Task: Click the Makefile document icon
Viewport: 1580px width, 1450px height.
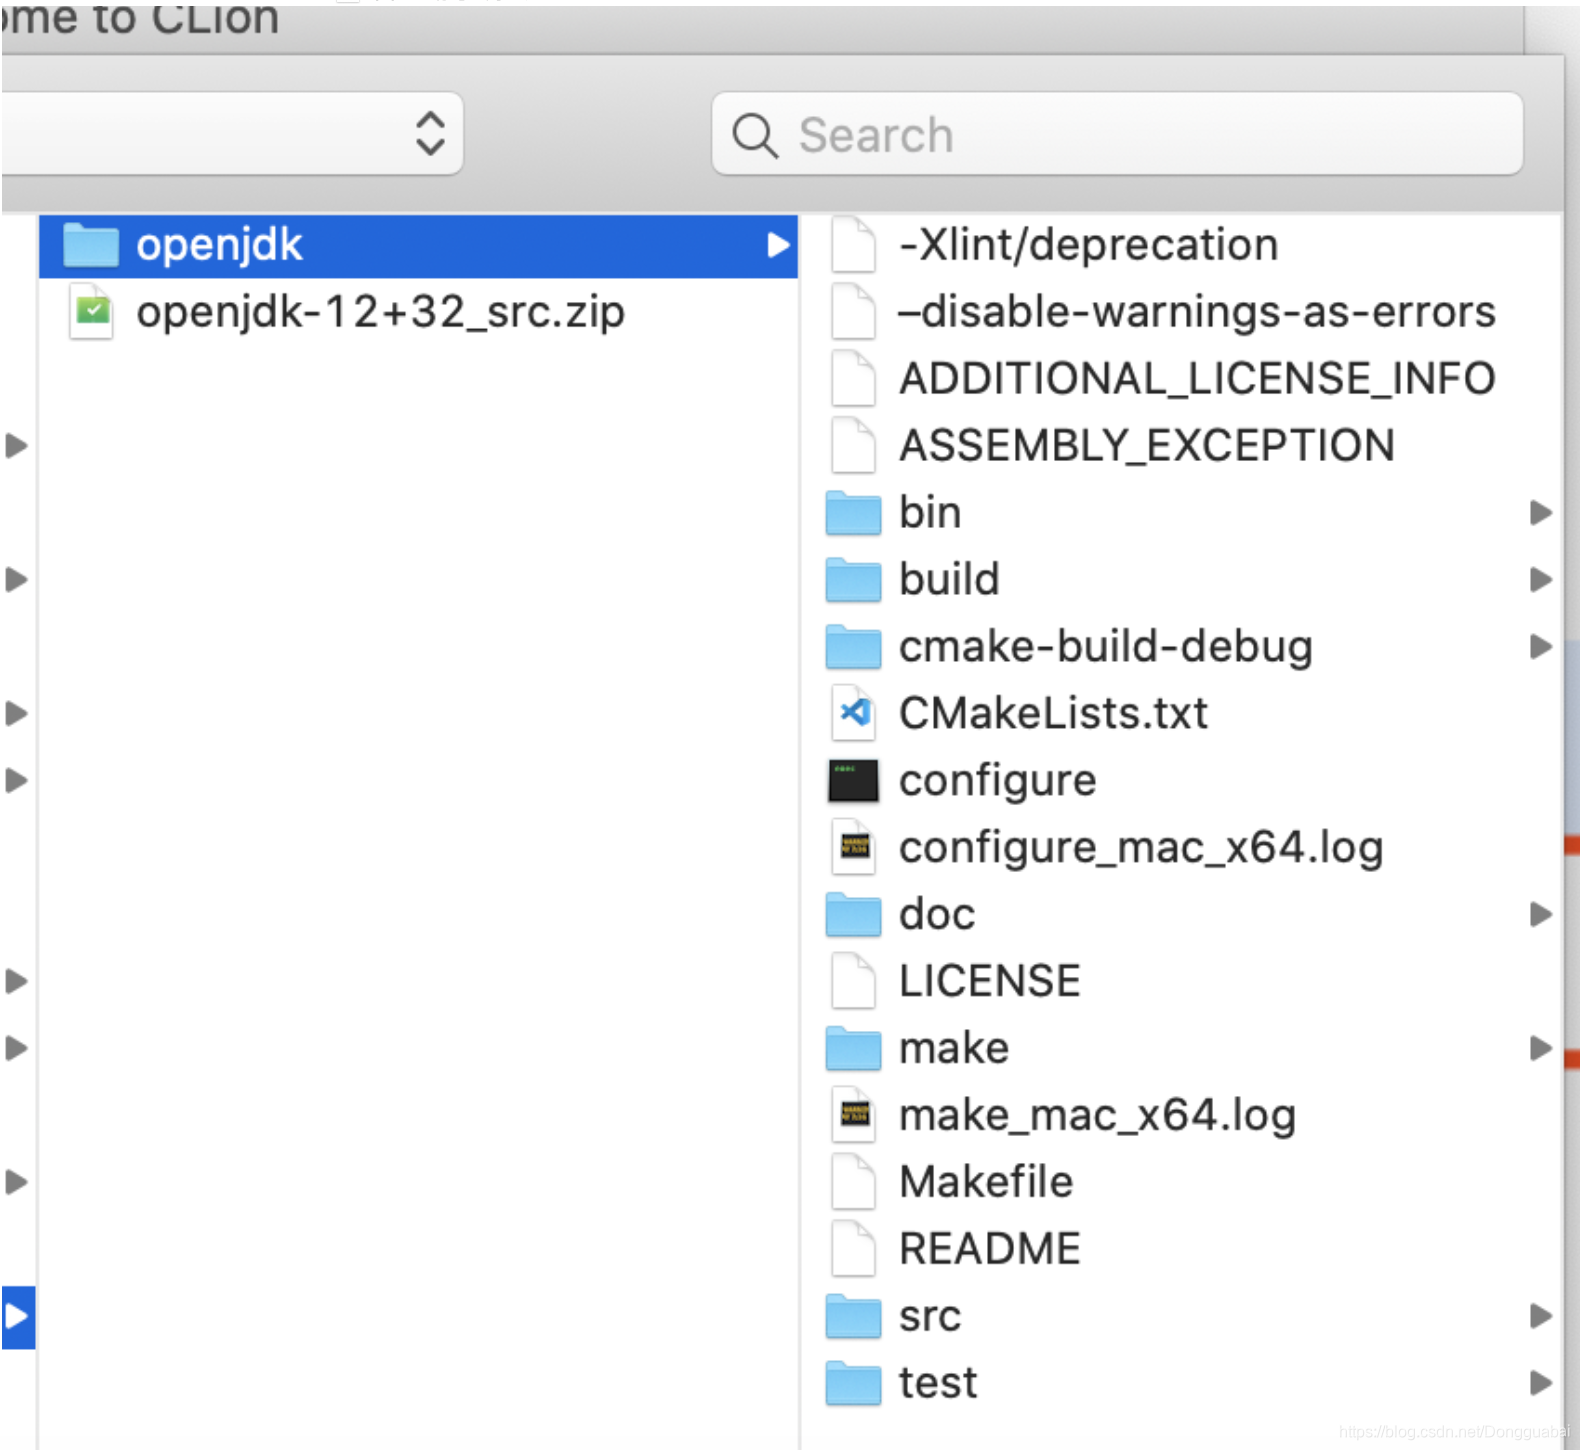Action: pos(853,1182)
